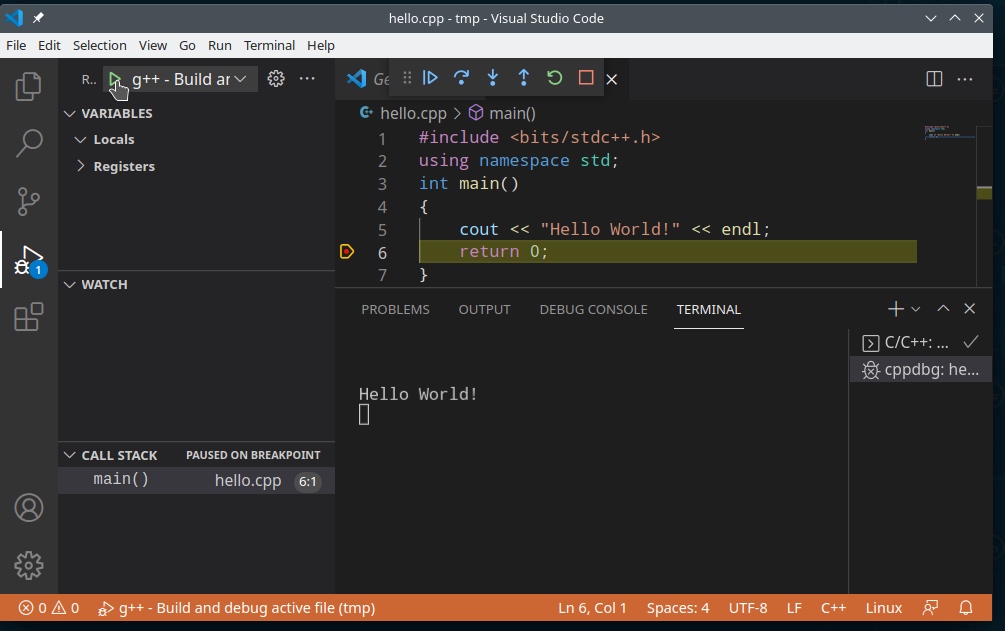Open the Extensions view
The image size is (1005, 631).
(x=29, y=317)
